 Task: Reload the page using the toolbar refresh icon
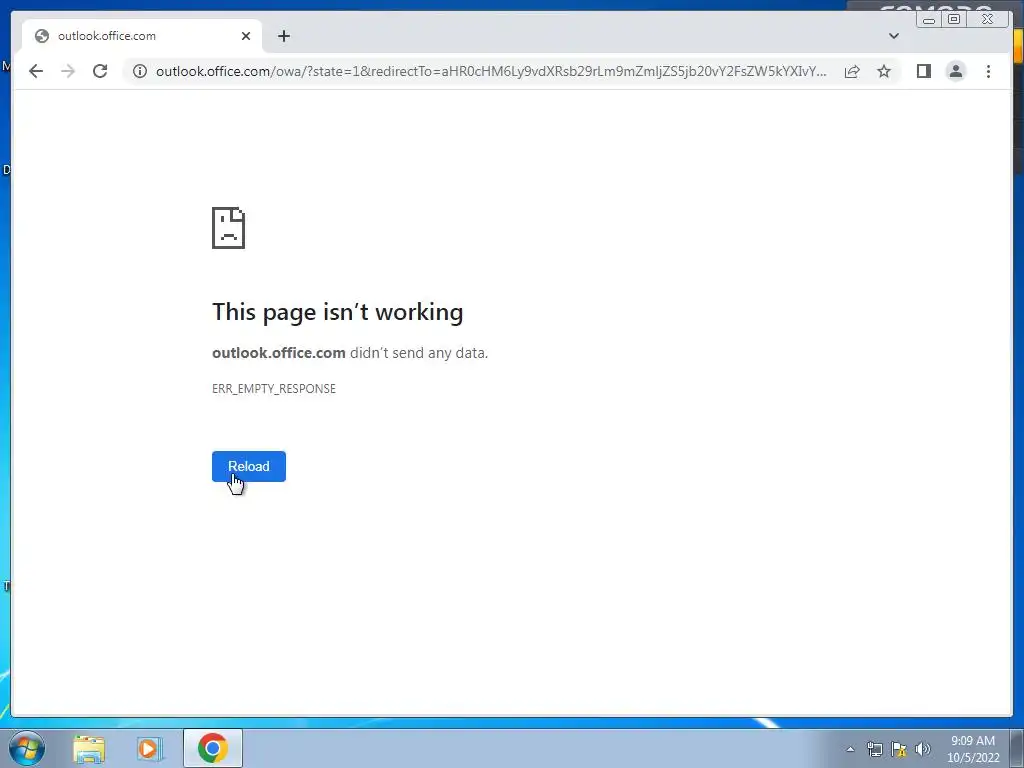pyautogui.click(x=100, y=71)
